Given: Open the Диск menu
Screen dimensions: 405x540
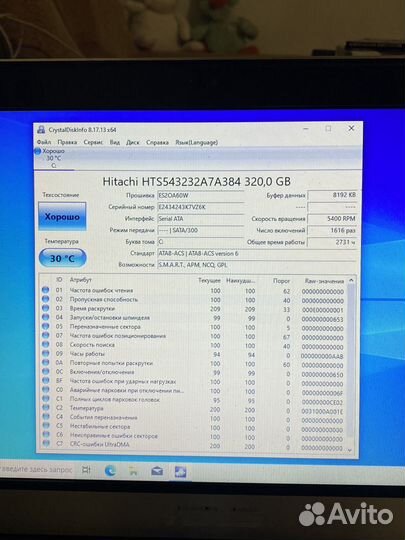Looking at the screenshot, I should pyautogui.click(x=133, y=142).
